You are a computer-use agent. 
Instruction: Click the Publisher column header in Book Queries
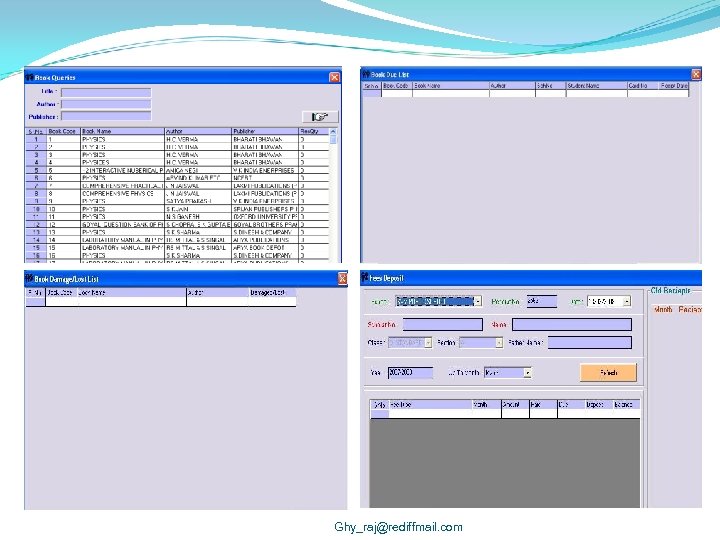(265, 131)
